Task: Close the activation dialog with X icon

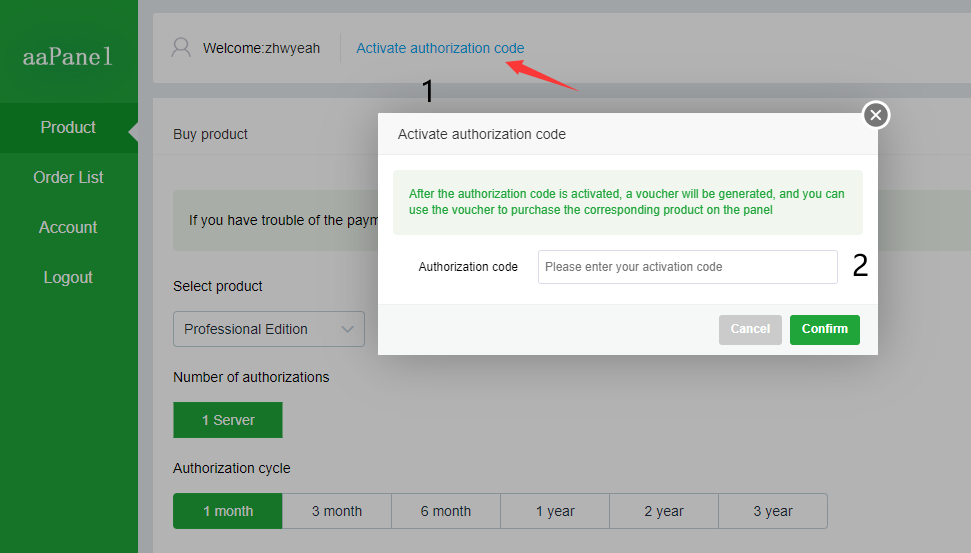Action: click(x=876, y=116)
